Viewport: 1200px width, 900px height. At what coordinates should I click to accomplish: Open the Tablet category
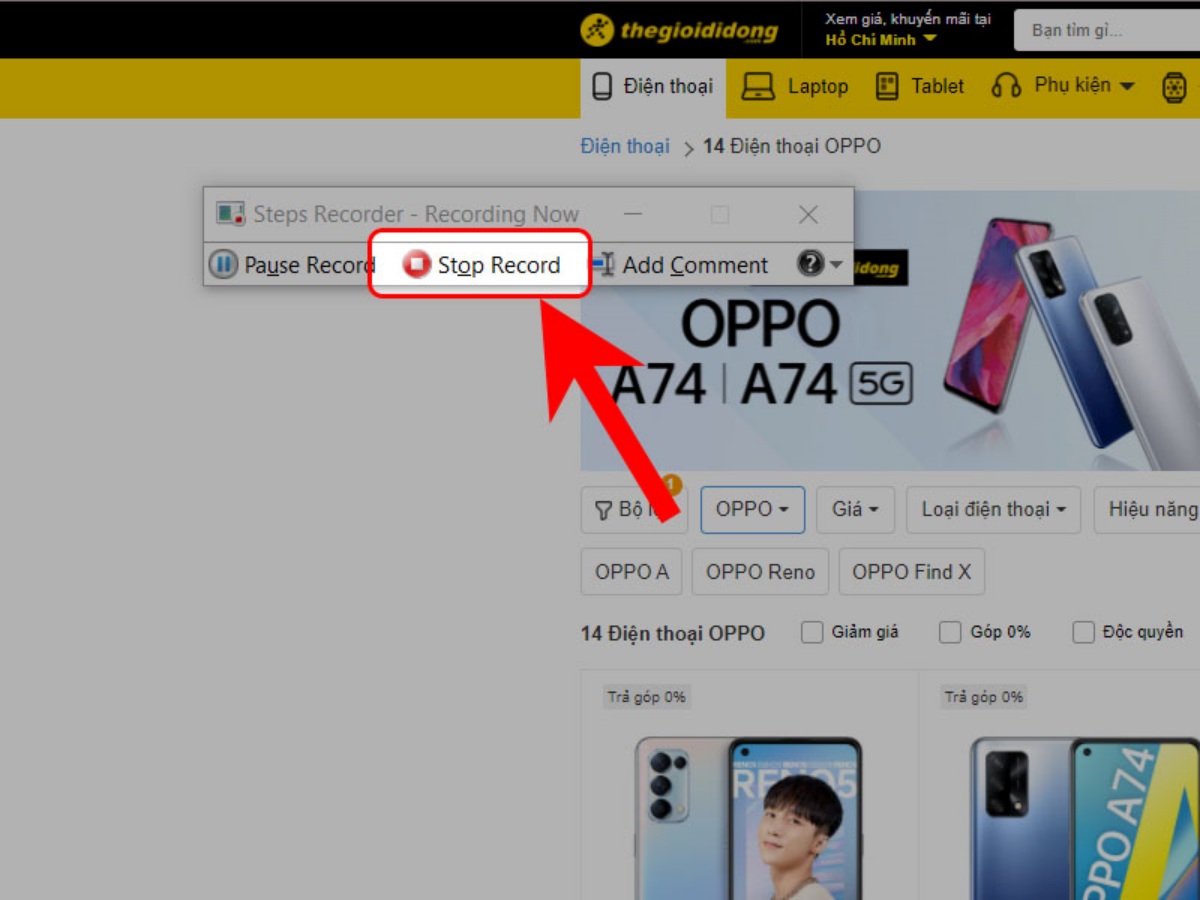(920, 87)
